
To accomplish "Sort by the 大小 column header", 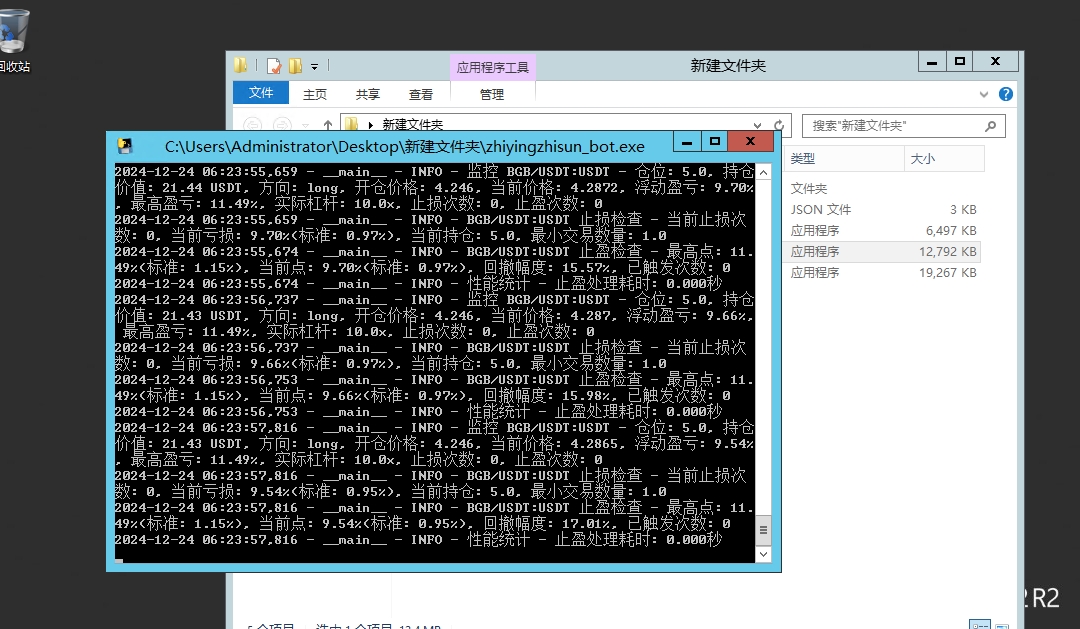I will (944, 158).
